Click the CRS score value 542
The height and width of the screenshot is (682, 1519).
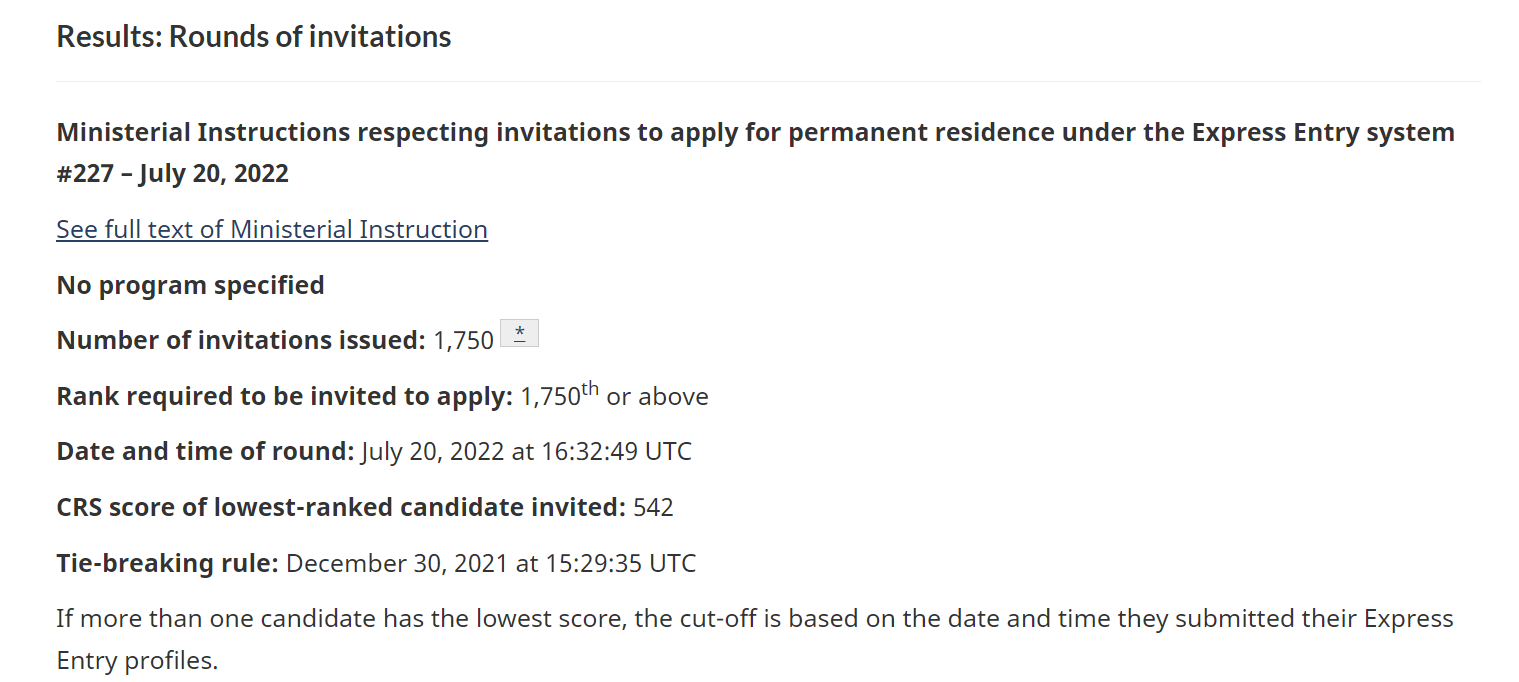tap(653, 507)
